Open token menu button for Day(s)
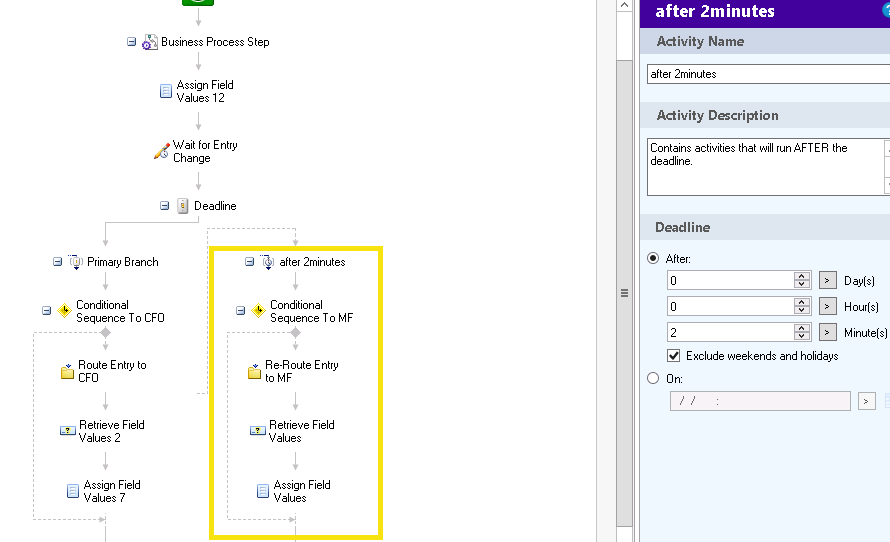This screenshot has height=542, width=890. coord(828,280)
